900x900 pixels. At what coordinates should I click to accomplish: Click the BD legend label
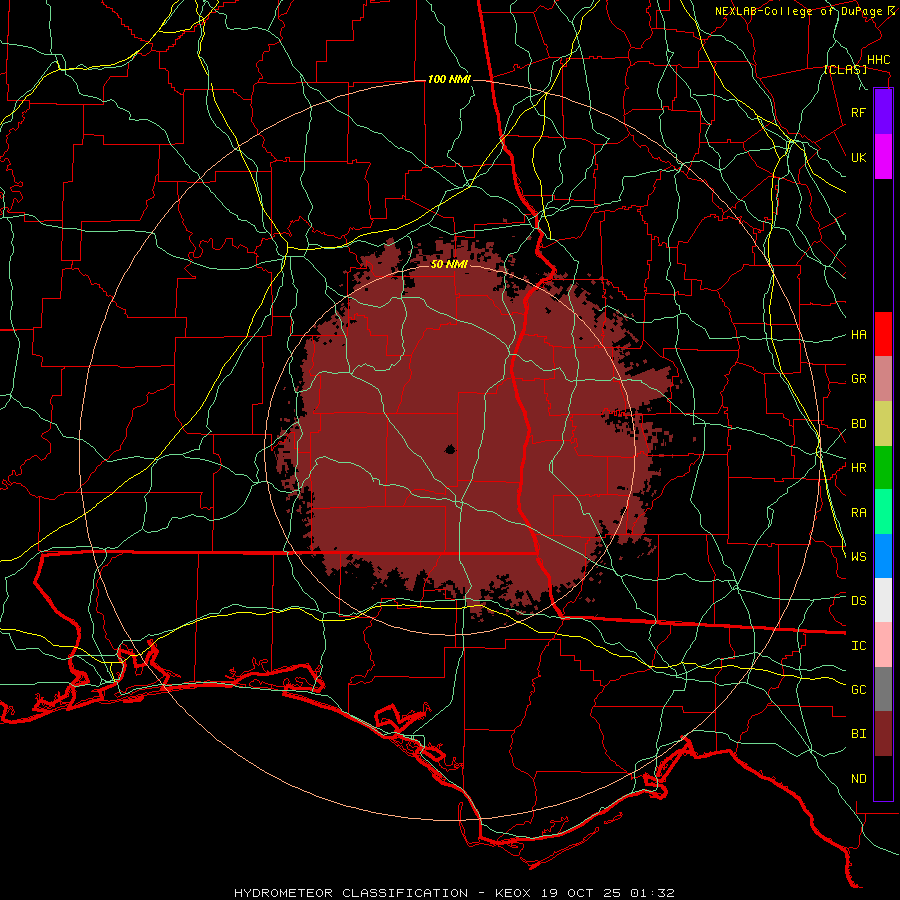point(858,424)
